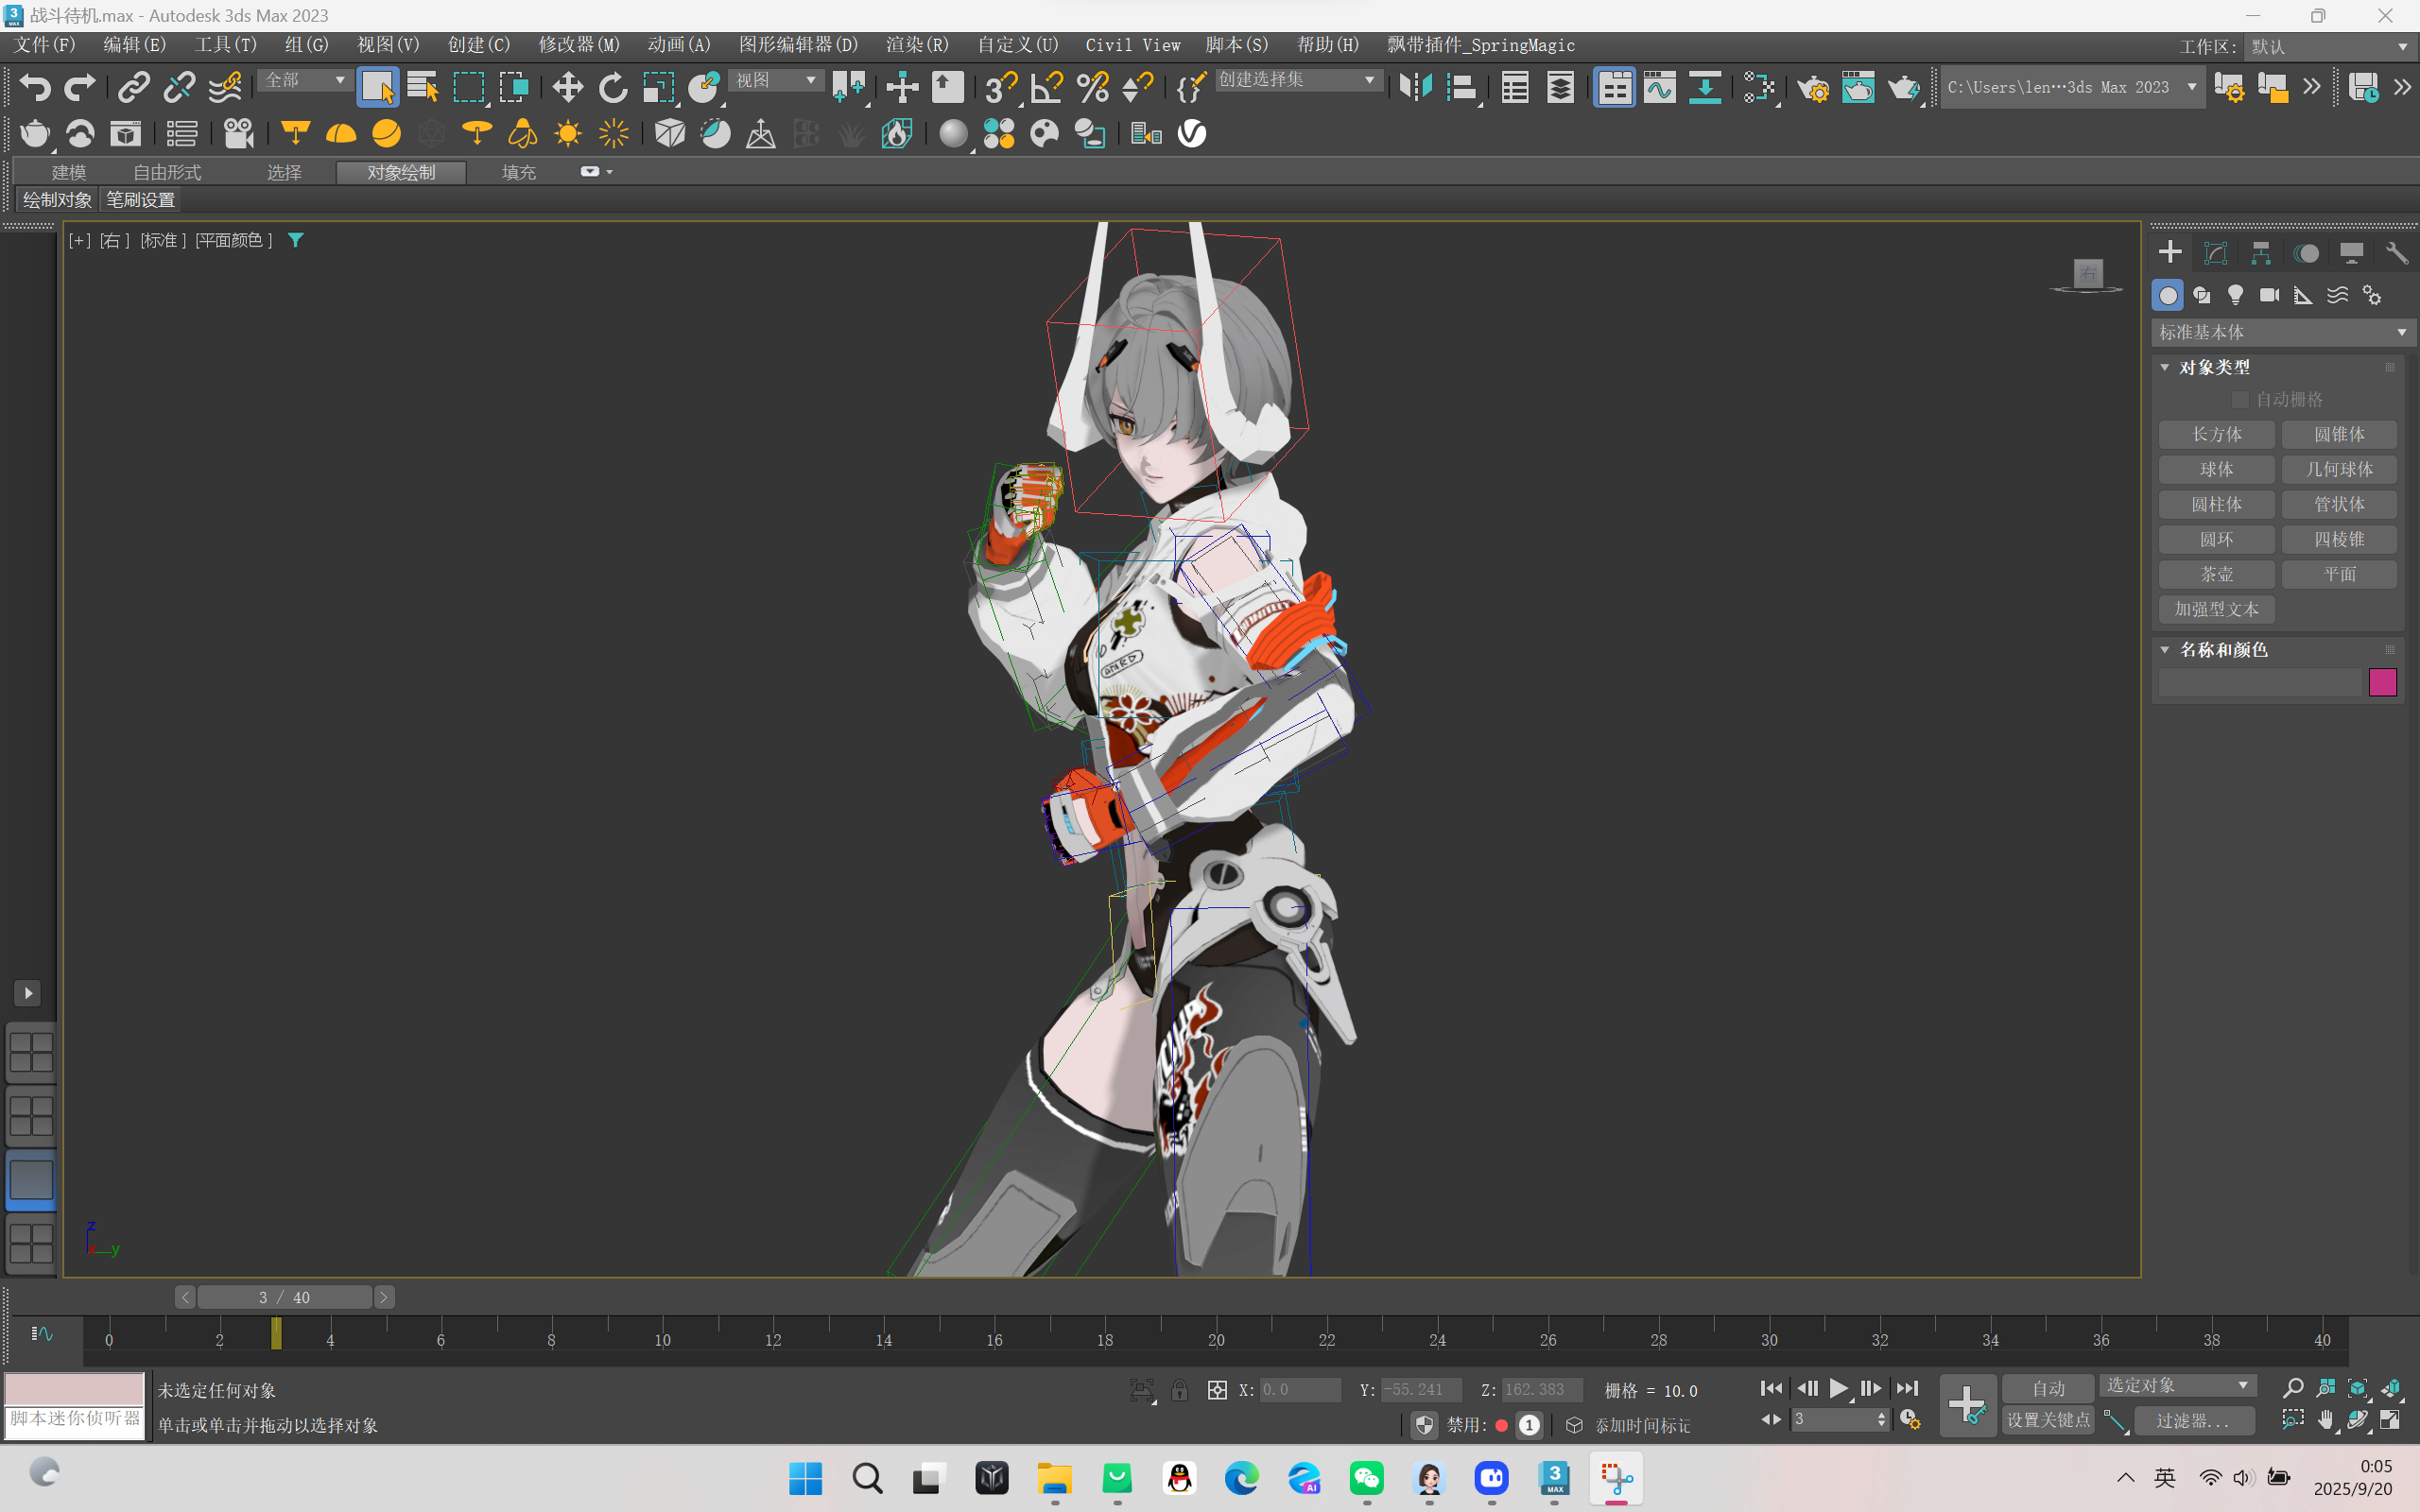The width and height of the screenshot is (2420, 1512).
Task: Enable the 自动栅格 checkbox
Action: point(2240,400)
